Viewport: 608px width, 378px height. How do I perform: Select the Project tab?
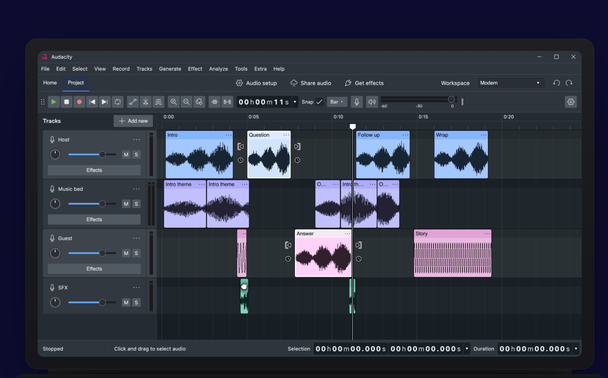[76, 83]
